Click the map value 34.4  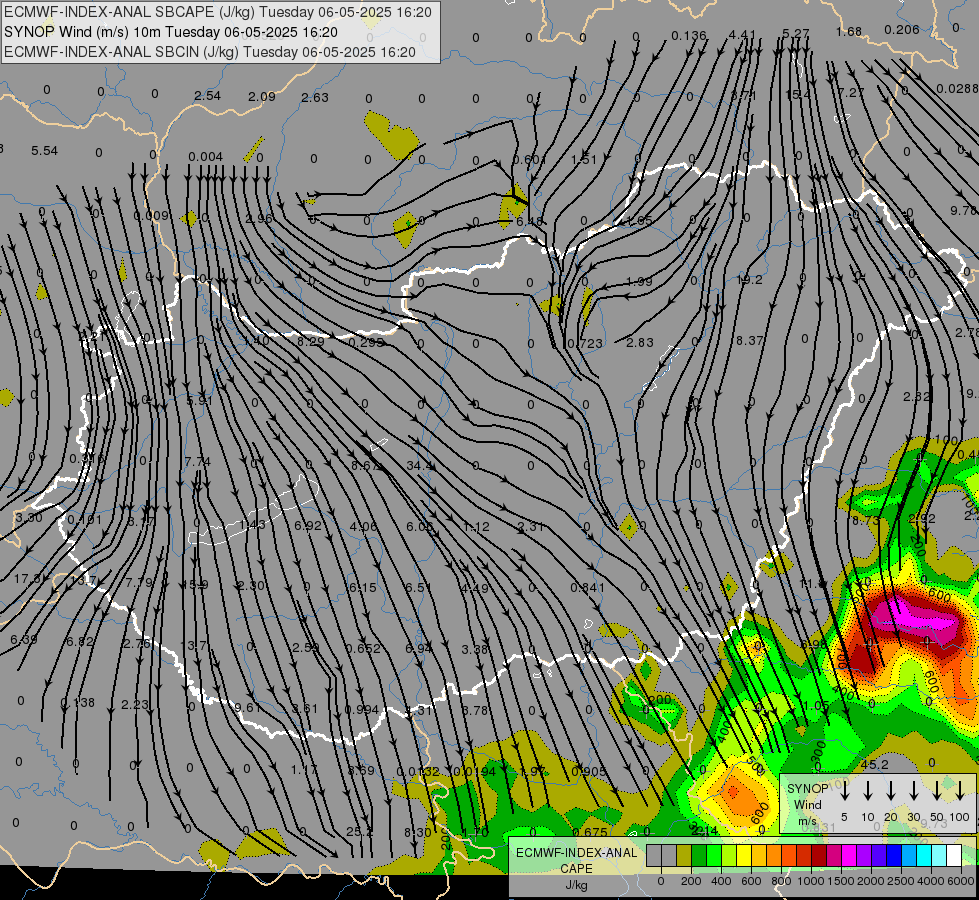tap(420, 466)
